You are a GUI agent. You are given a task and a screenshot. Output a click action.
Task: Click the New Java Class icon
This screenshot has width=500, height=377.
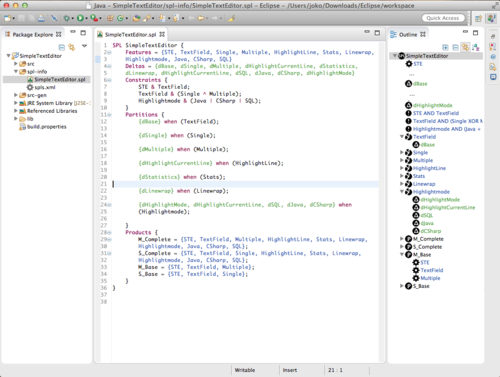(x=120, y=18)
